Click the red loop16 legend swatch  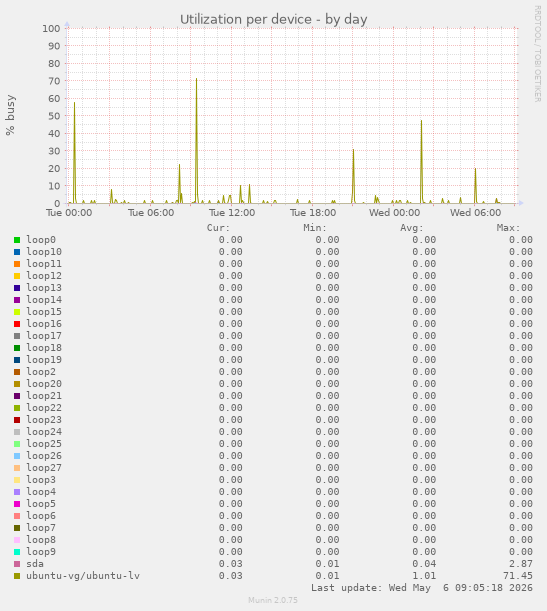[17, 324]
